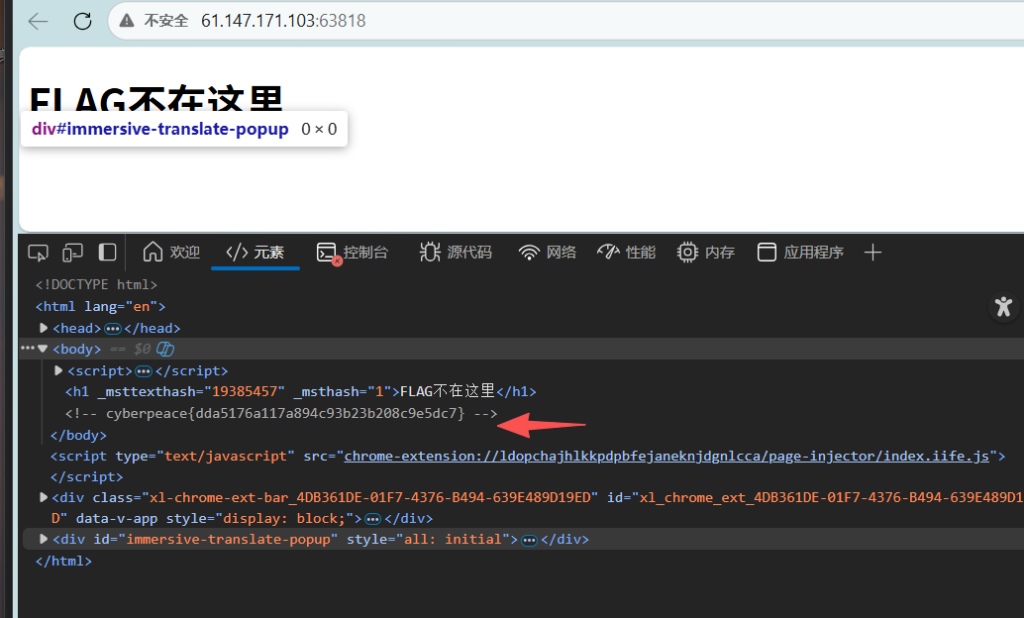Click the browser back arrow
Screen dimensions: 1024x618
[38, 21]
